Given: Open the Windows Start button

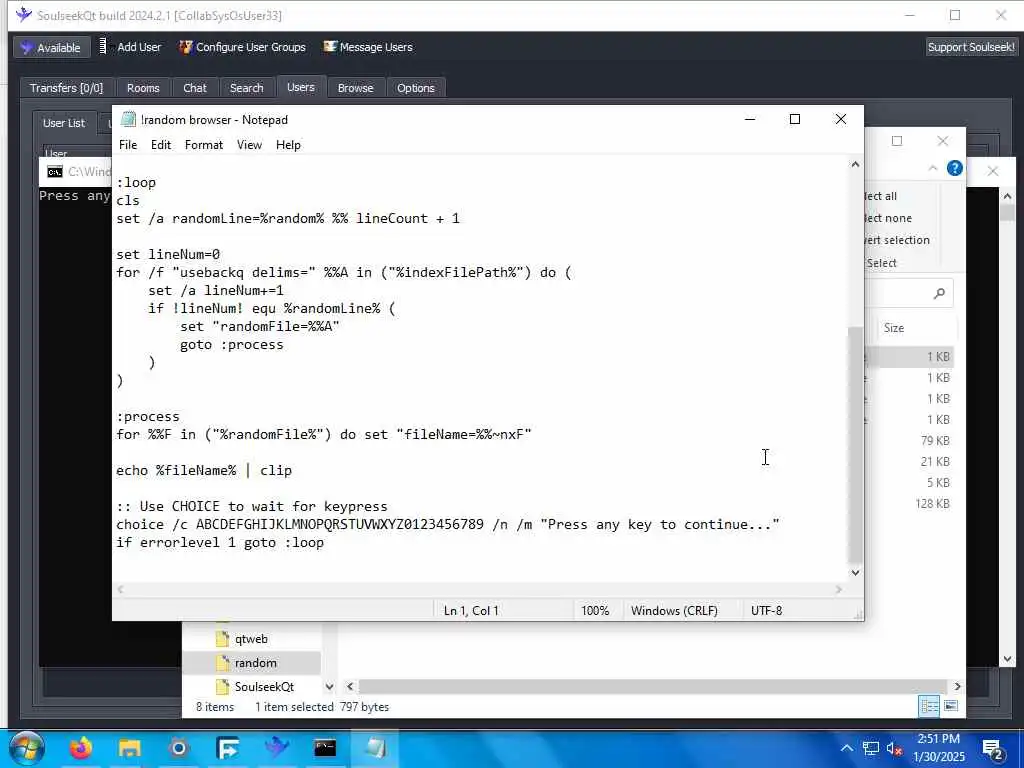Looking at the screenshot, I should (x=26, y=748).
